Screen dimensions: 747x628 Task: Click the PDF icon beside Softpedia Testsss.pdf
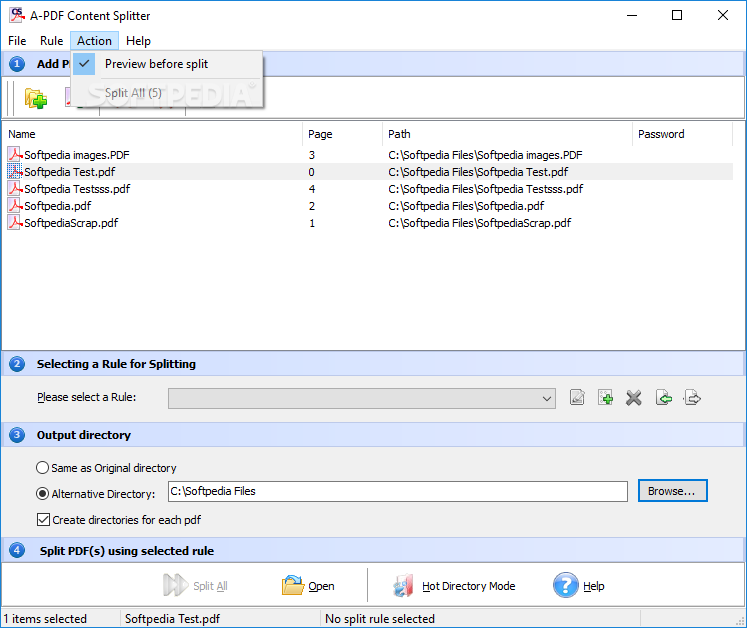(15, 189)
